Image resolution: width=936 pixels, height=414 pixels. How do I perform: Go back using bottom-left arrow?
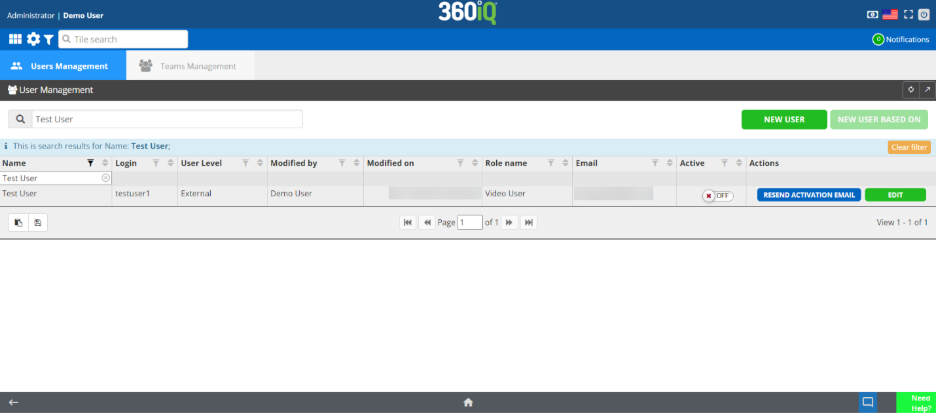pyautogui.click(x=14, y=402)
